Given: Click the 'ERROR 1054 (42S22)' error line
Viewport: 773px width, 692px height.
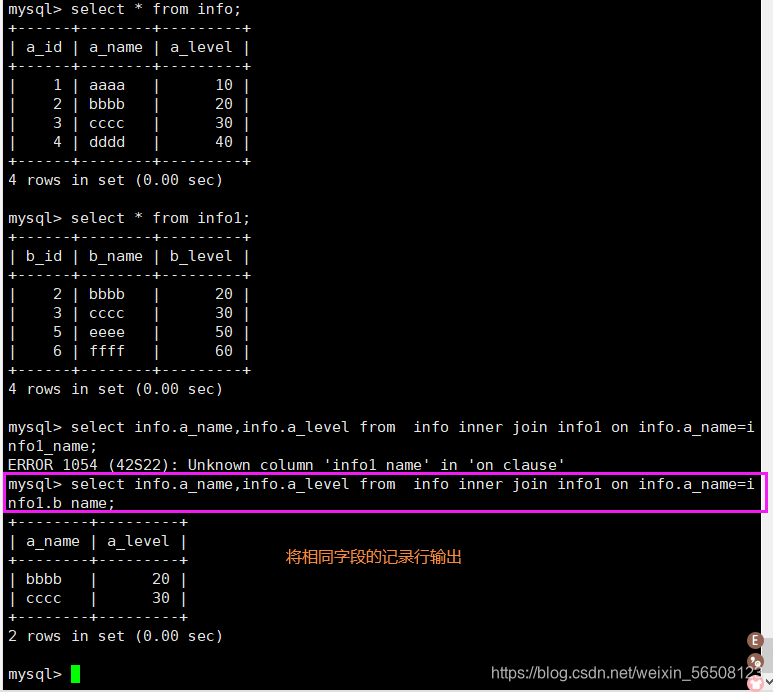Looking at the screenshot, I should [x=286, y=465].
